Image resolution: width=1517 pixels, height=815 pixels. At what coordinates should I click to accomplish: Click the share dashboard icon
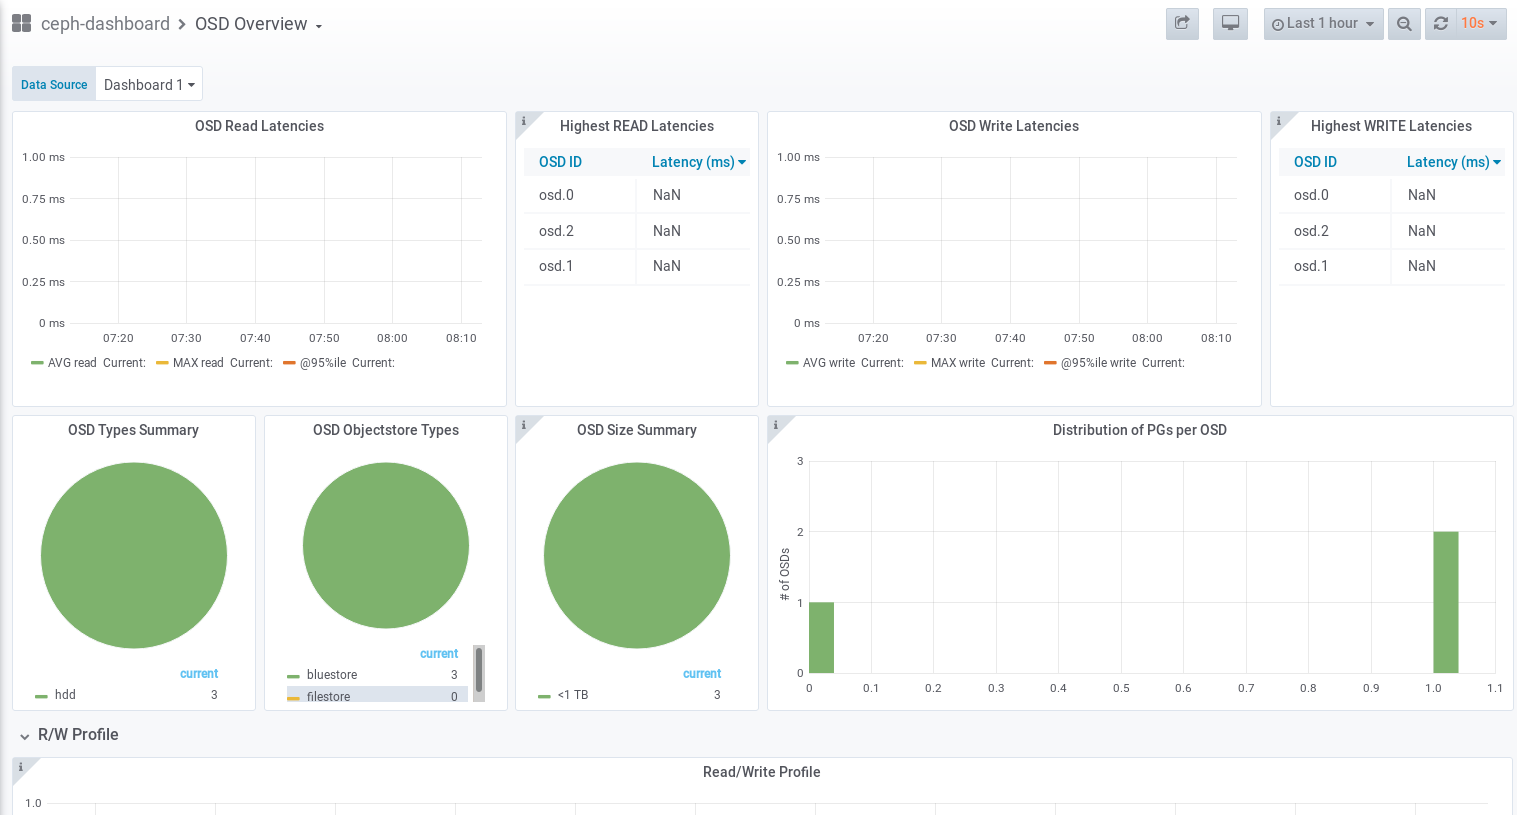[x=1182, y=24]
